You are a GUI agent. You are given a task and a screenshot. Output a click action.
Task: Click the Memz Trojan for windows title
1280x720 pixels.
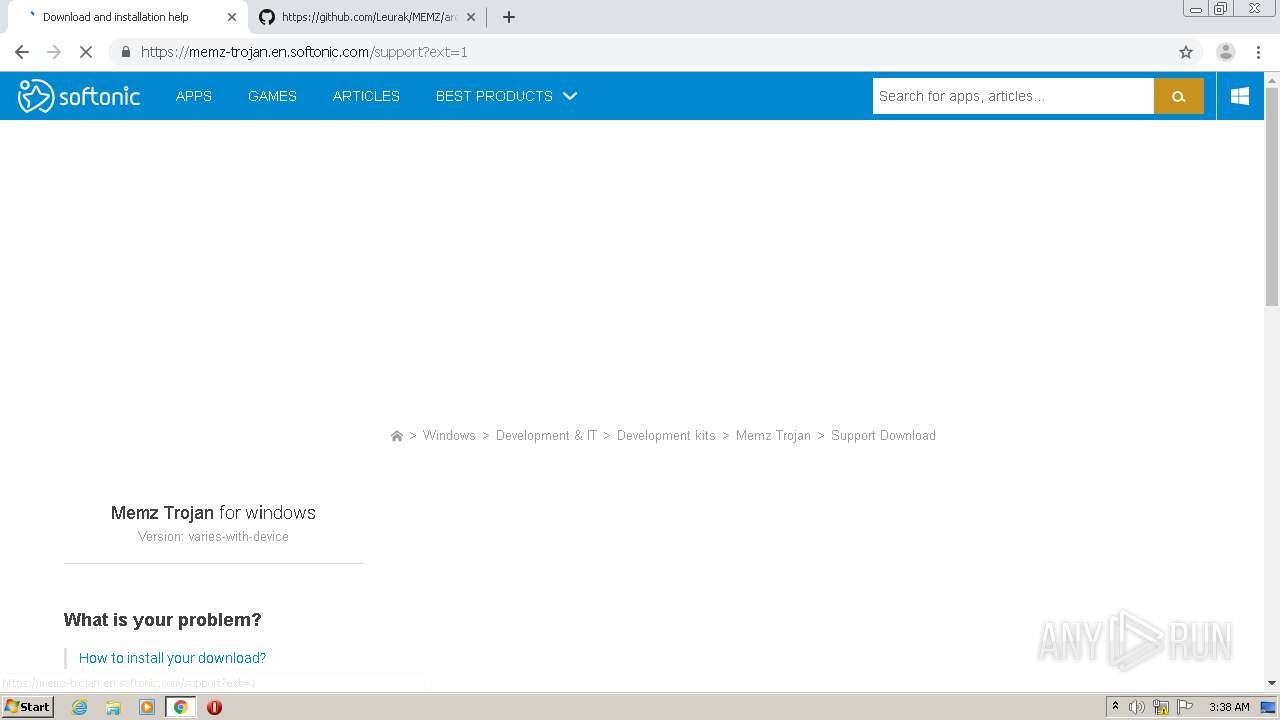[x=213, y=513]
